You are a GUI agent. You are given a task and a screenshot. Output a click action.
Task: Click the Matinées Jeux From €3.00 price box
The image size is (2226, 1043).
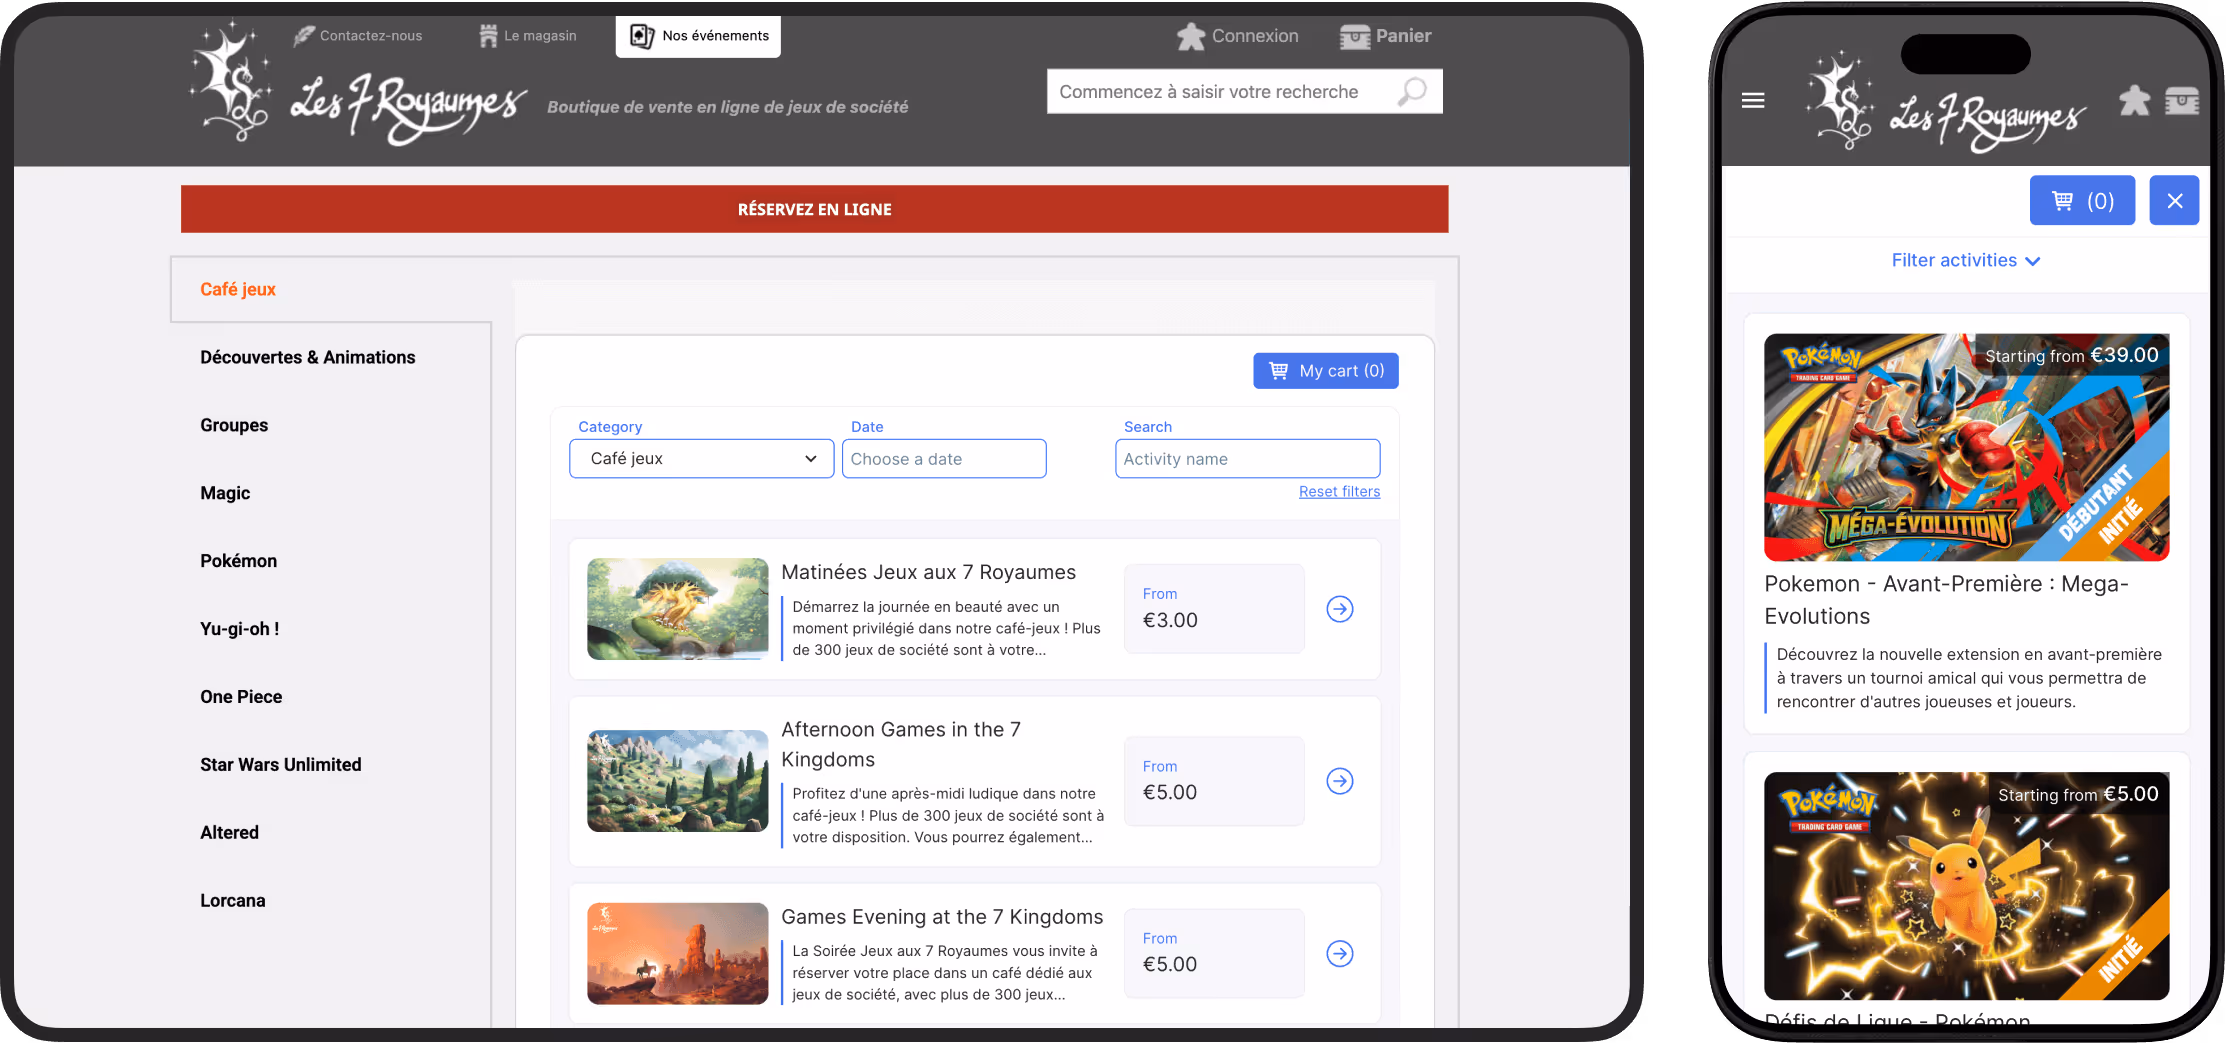click(x=1214, y=609)
